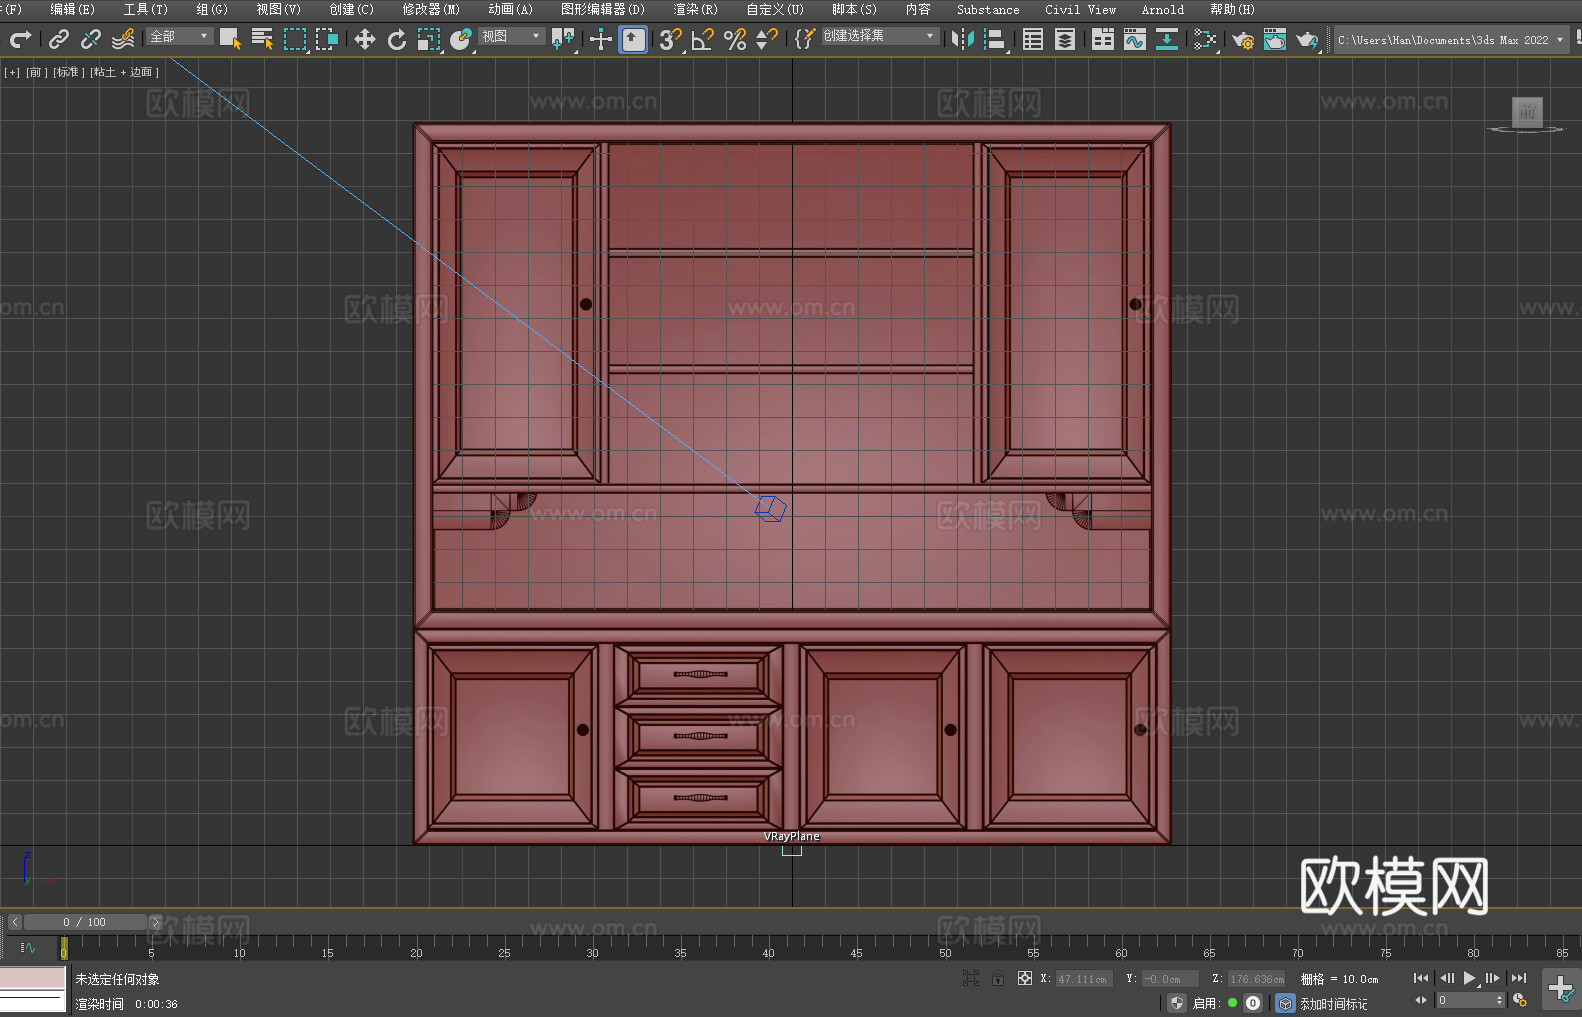Click the Redo arrow icon
Screen dimensions: 1582x1017
tap(20, 39)
